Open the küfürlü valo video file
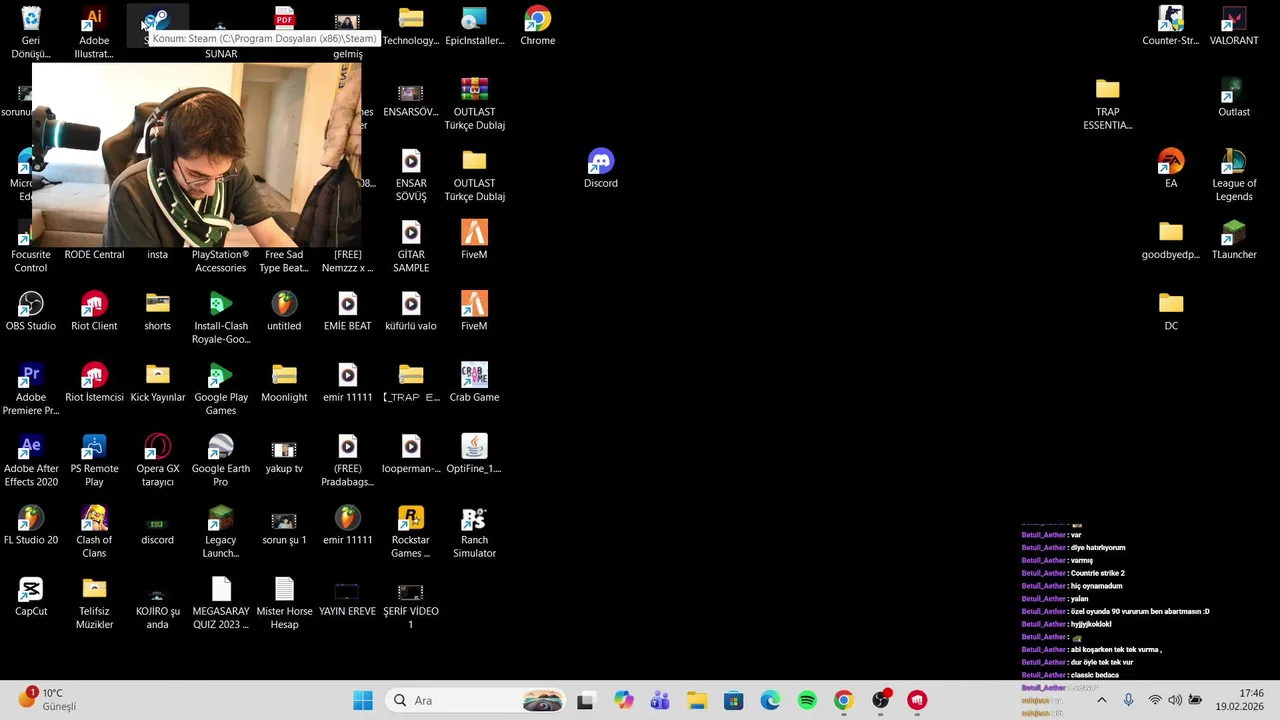Viewport: 1280px width, 720px height. coord(411,311)
